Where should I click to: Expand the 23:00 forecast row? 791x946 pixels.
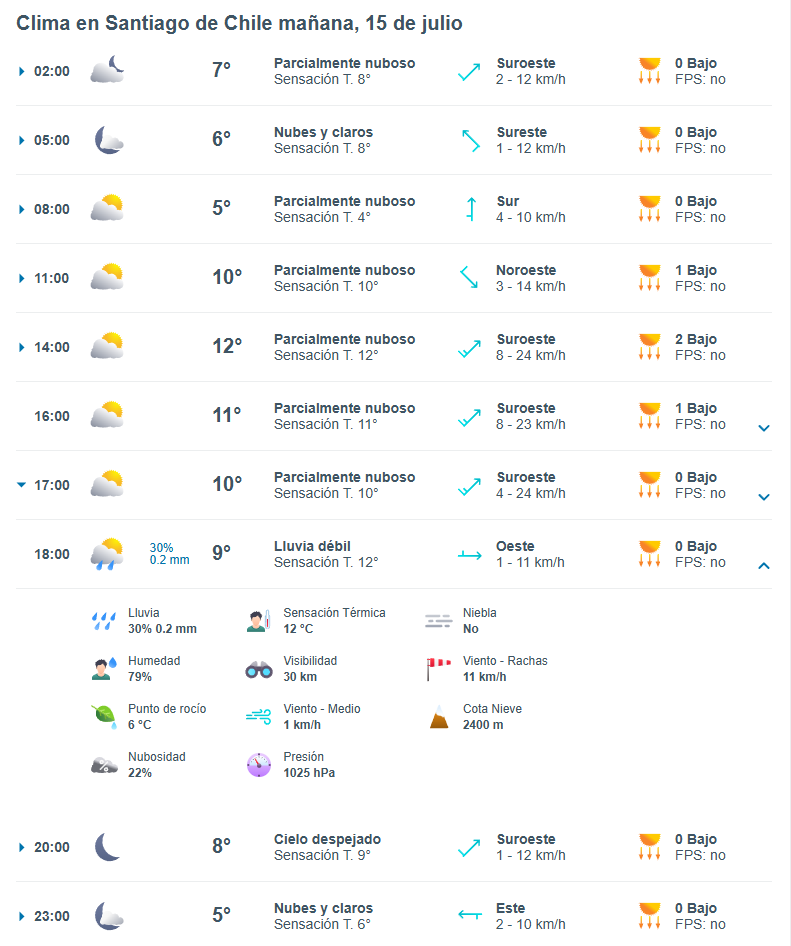(22, 916)
